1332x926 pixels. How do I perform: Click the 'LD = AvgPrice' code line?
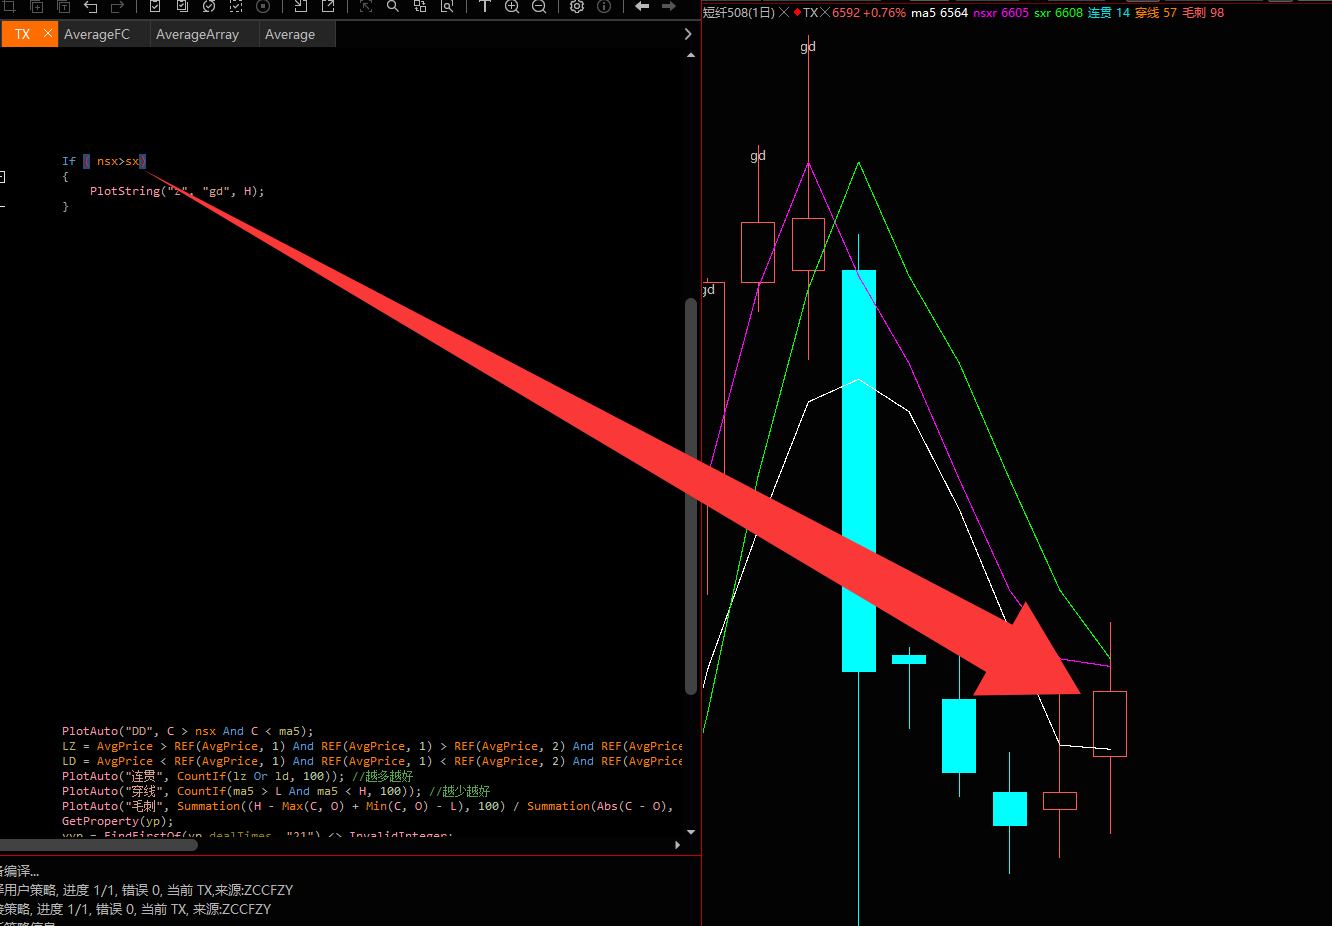tap(372, 761)
